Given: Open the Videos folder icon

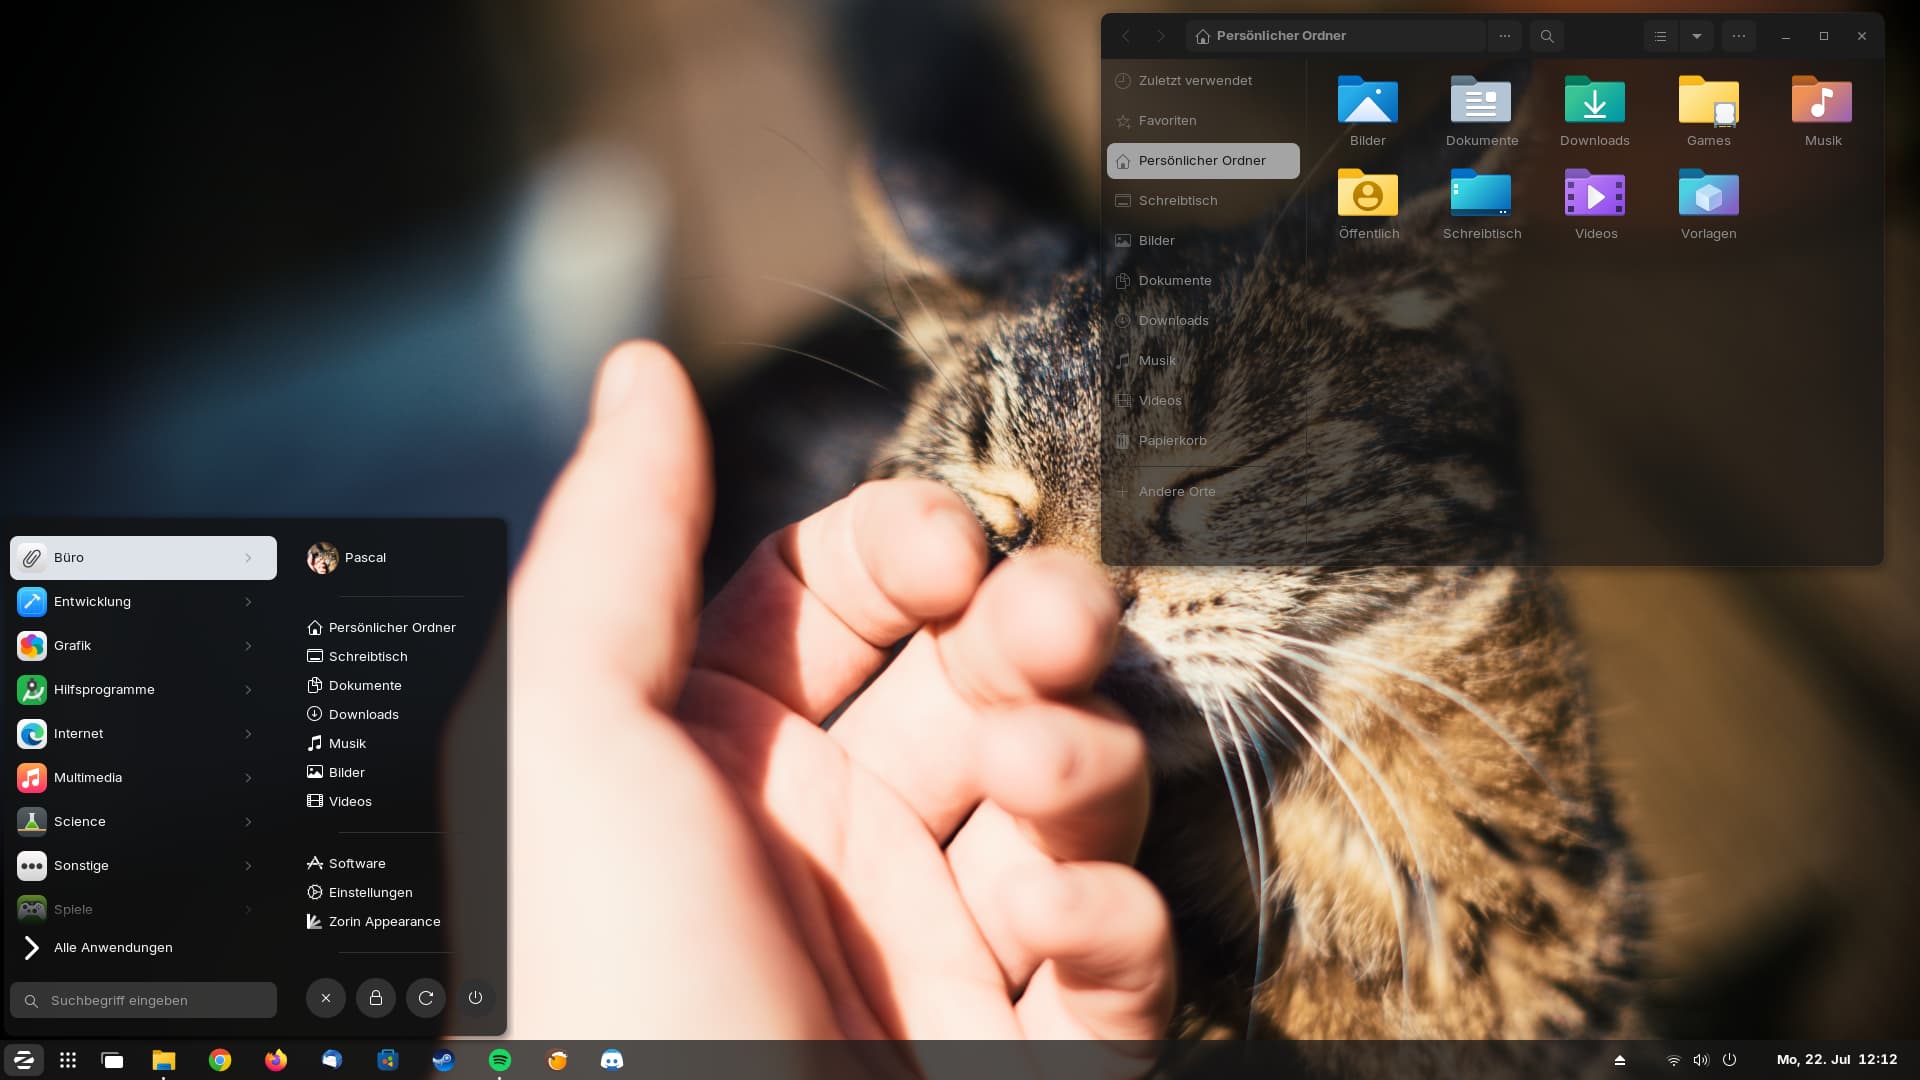Looking at the screenshot, I should click(x=1594, y=196).
